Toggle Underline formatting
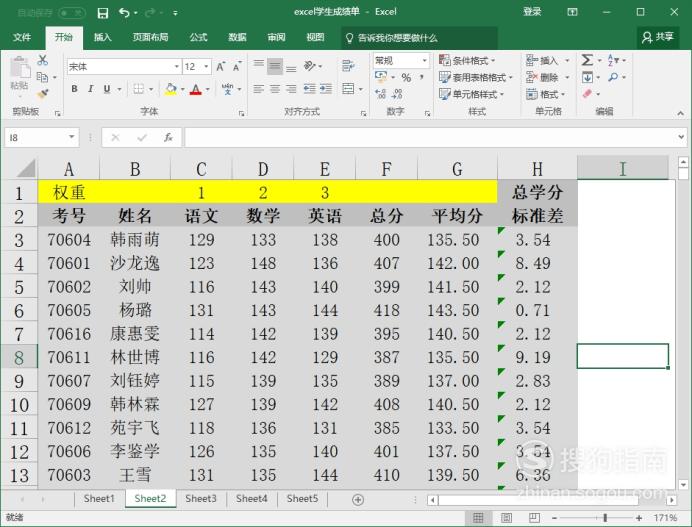This screenshot has width=692, height=527. 107,89
